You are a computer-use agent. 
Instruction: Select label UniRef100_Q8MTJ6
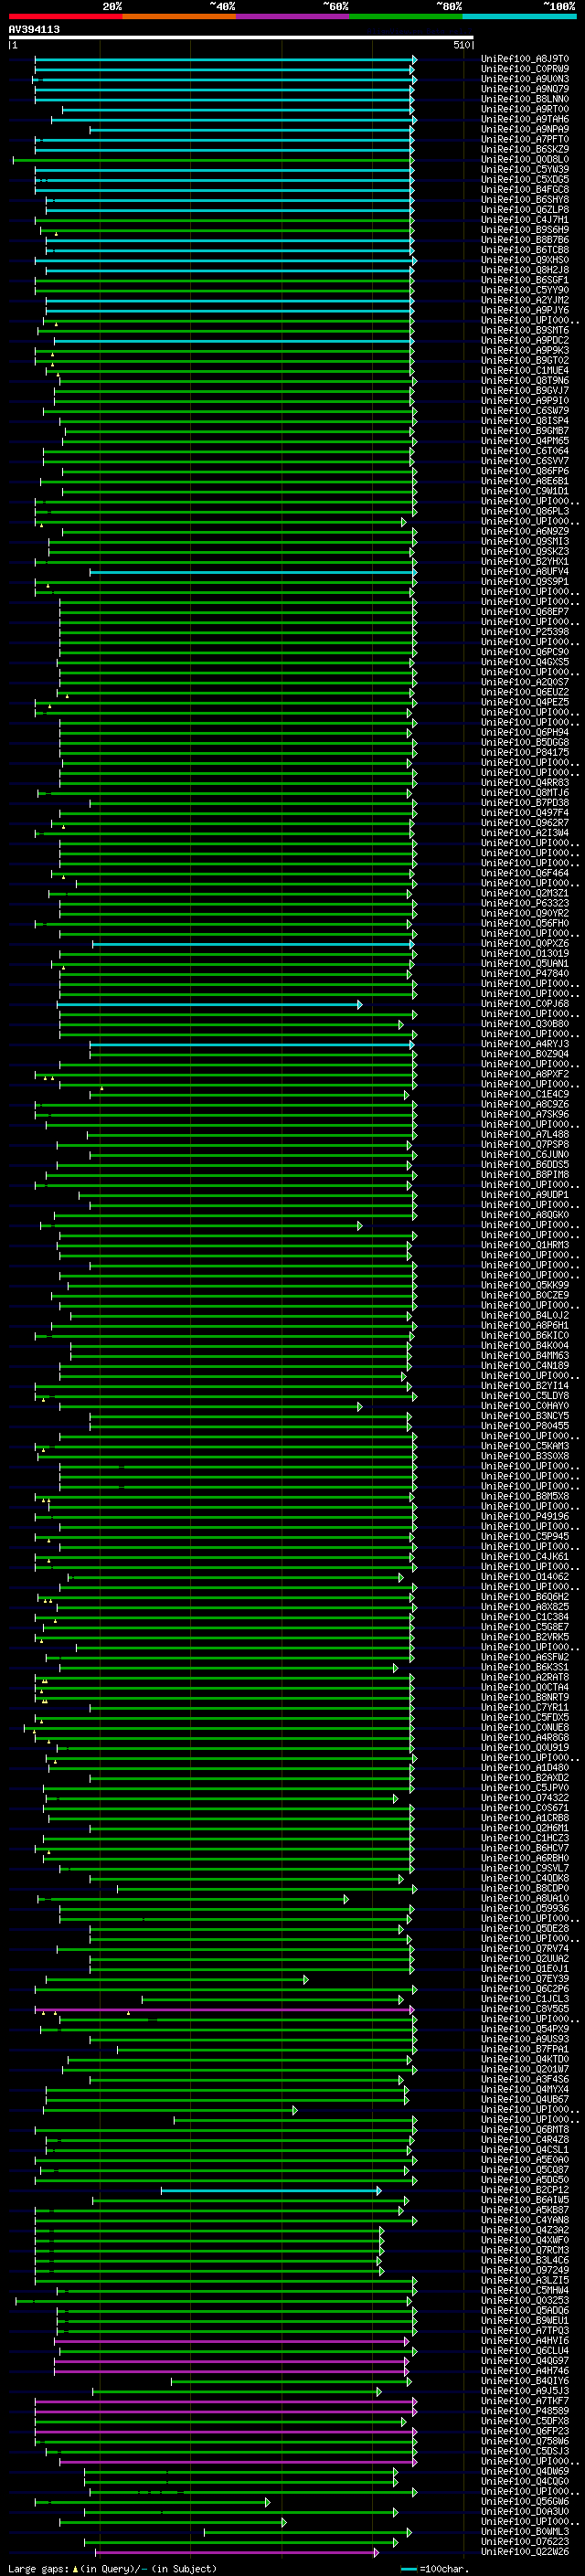(x=525, y=793)
